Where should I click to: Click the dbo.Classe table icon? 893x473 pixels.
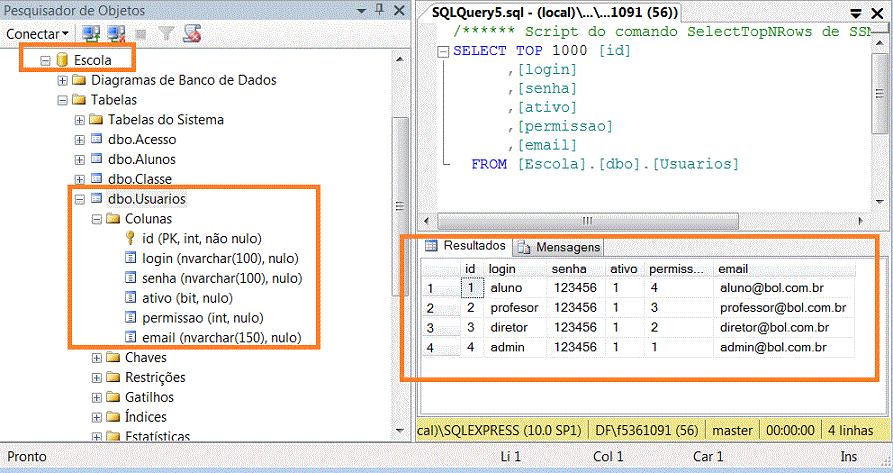[x=97, y=178]
